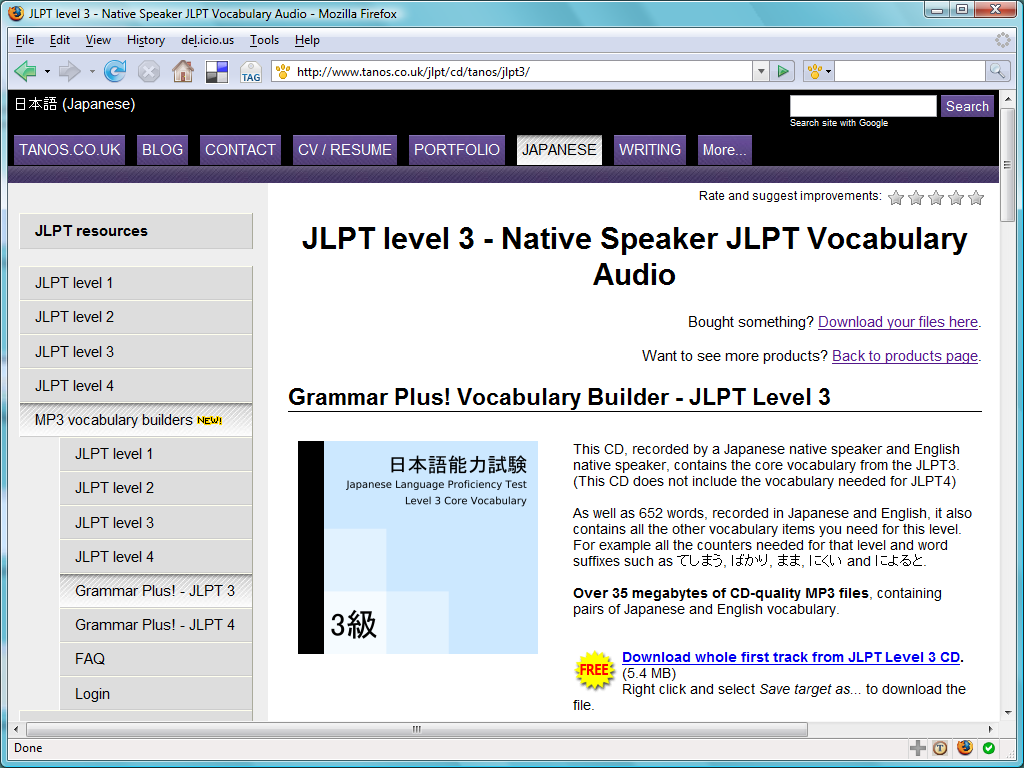Open the FAQ sidebar item

click(156, 659)
